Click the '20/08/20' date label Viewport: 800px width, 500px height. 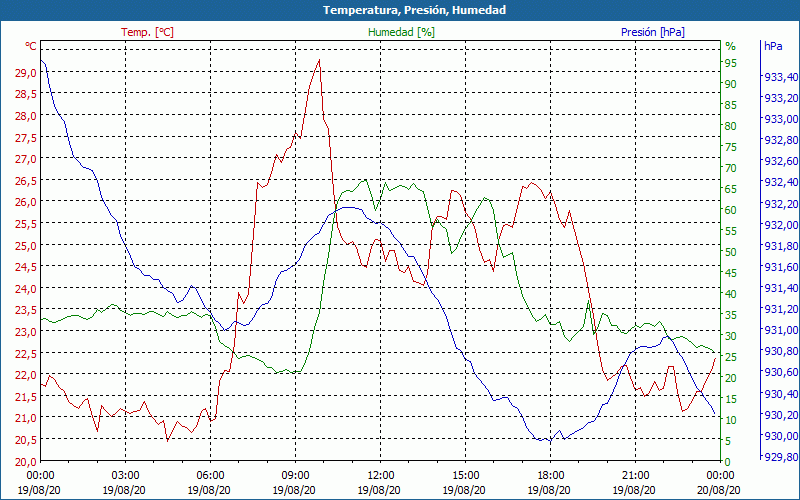(x=719, y=490)
